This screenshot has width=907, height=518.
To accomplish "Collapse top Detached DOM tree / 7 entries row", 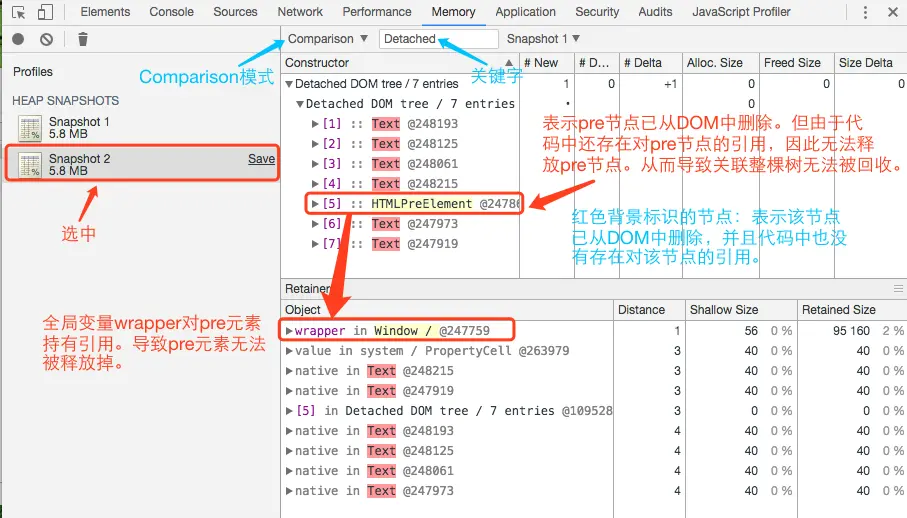I will (x=289, y=84).
